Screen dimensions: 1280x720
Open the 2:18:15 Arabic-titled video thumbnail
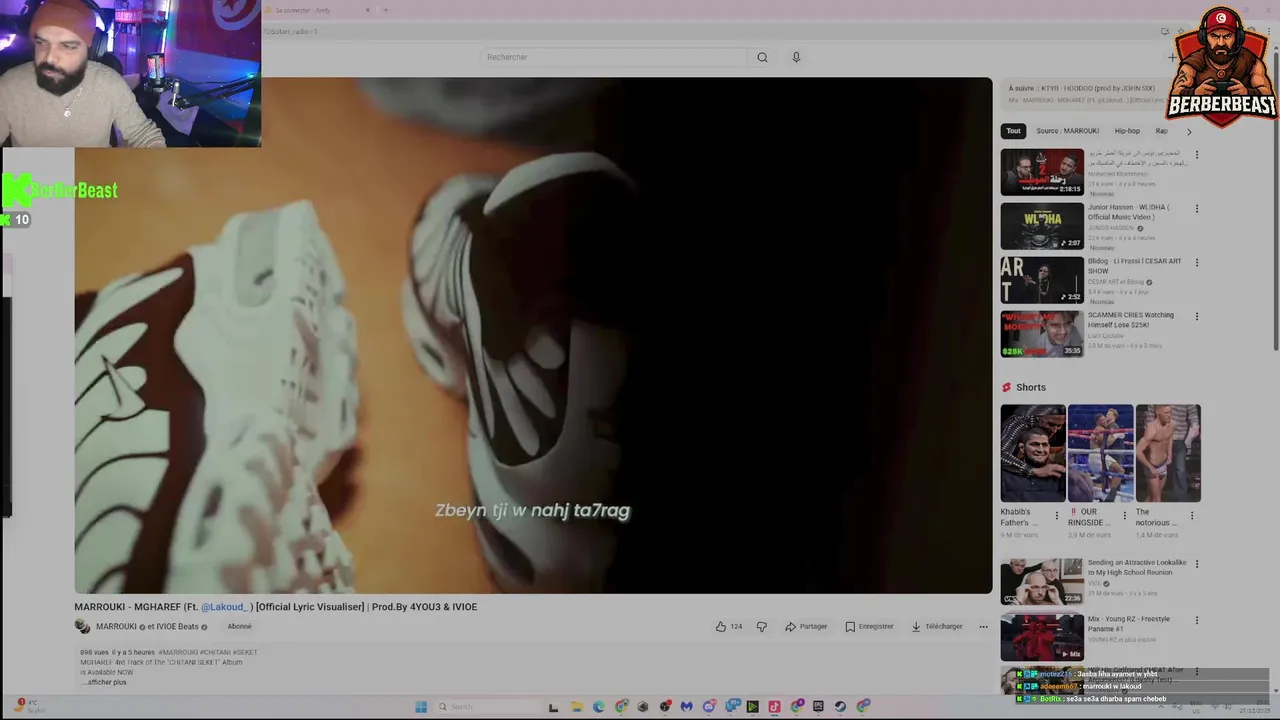[1042, 172]
